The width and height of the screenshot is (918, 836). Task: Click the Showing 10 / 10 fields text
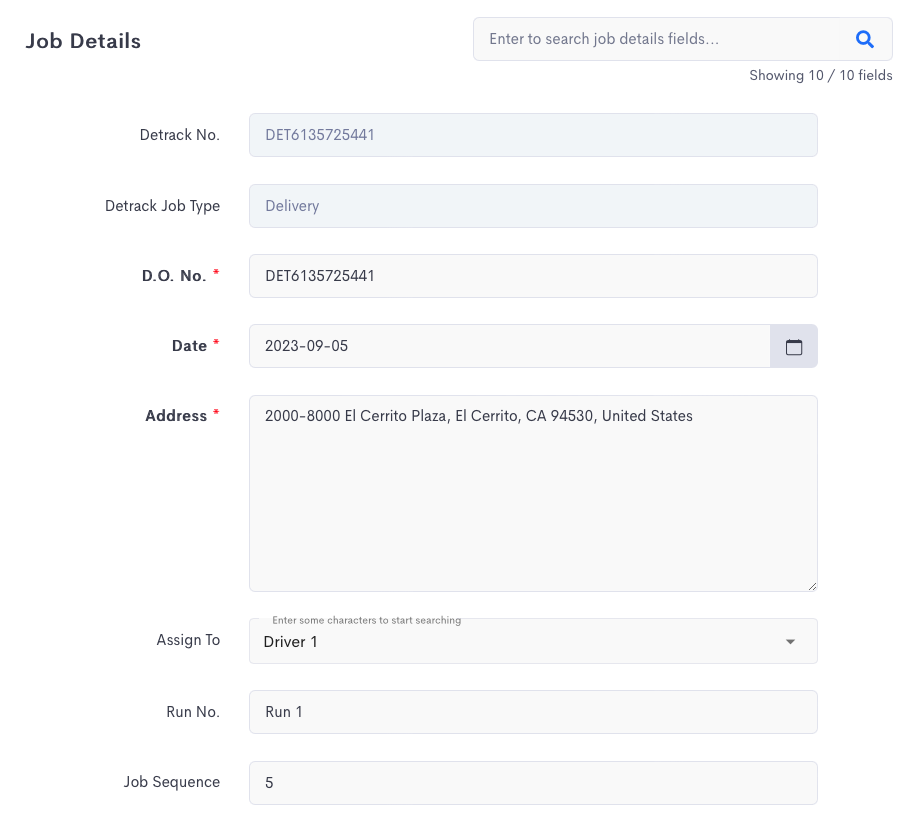tap(821, 76)
